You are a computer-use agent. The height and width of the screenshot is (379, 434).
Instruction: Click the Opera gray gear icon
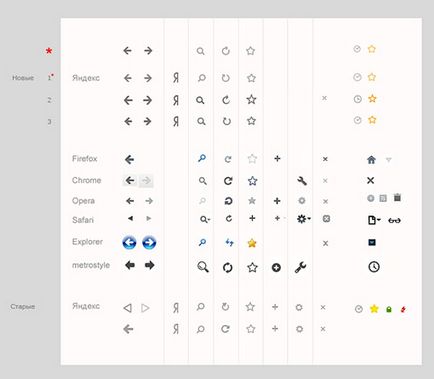302,201
